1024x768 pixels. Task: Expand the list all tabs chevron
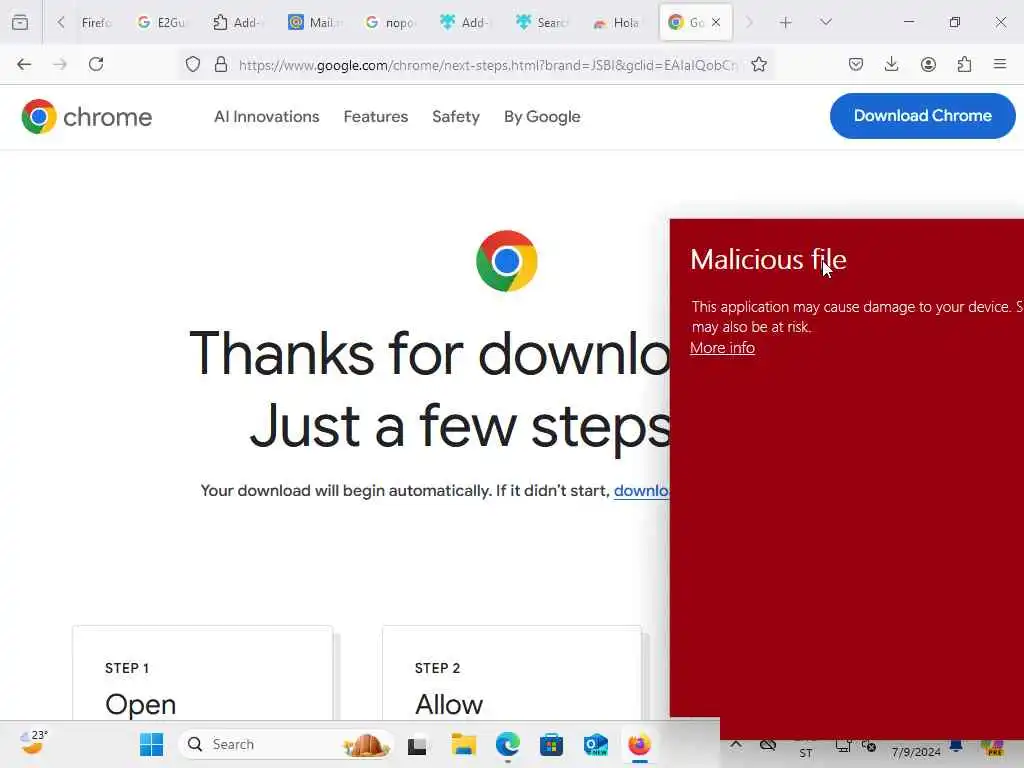tap(826, 22)
